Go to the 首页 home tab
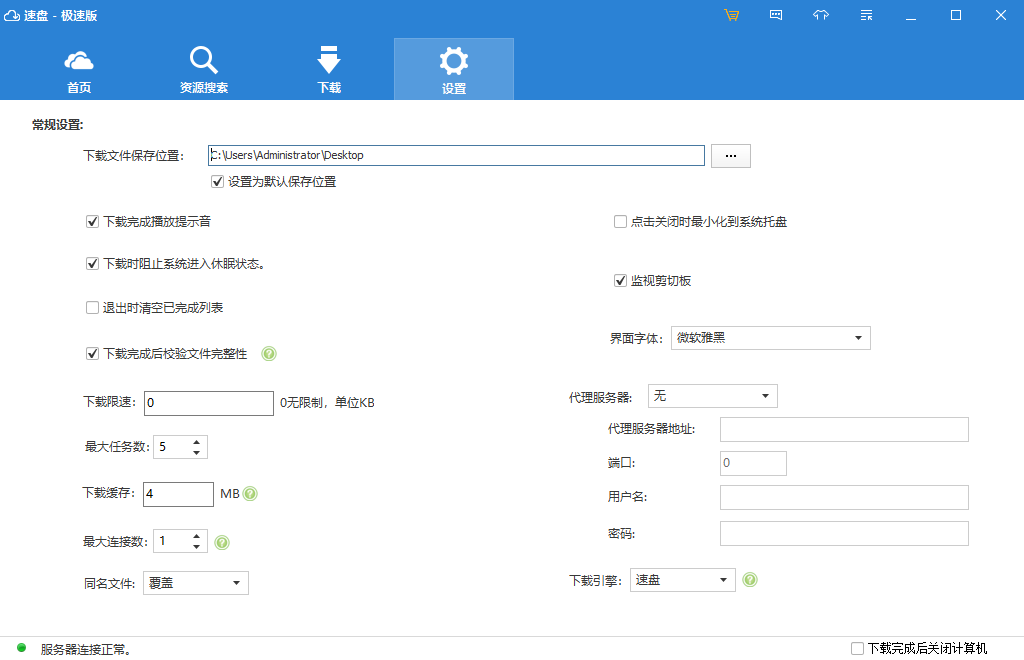This screenshot has width=1024, height=660. coord(79,71)
